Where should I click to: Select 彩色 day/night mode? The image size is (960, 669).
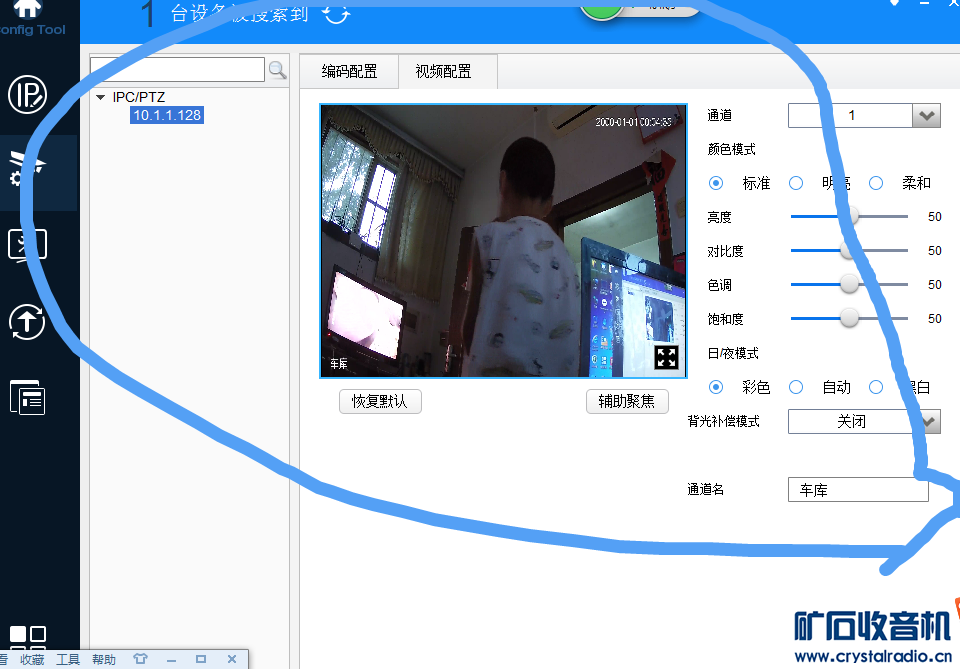coord(716,387)
